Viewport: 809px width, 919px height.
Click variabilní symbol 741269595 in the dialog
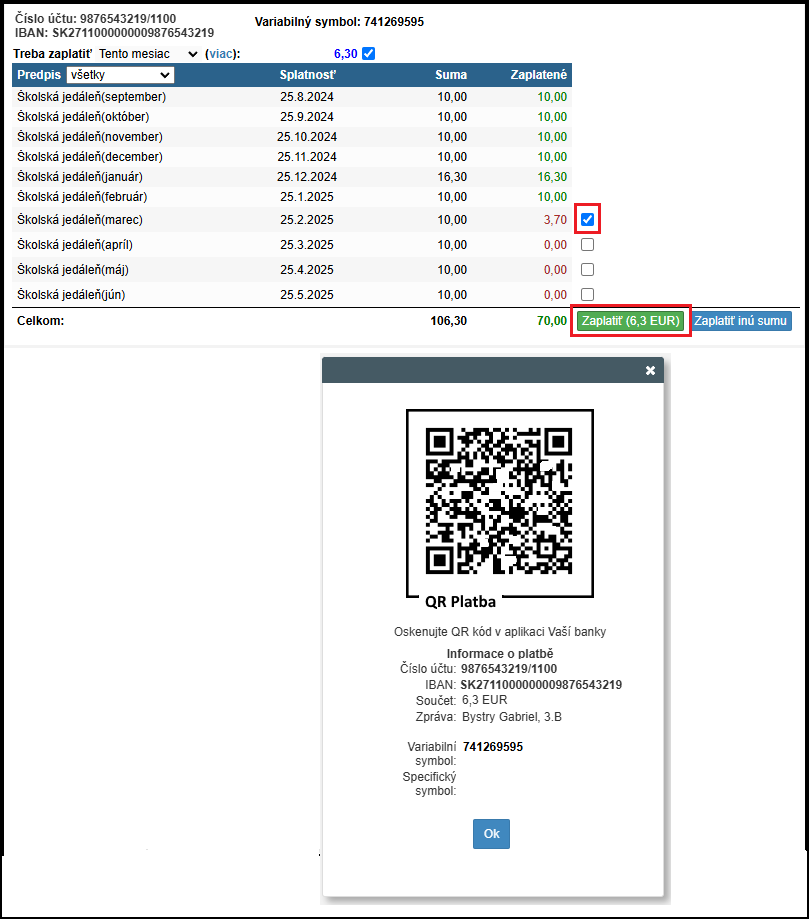[x=492, y=747]
